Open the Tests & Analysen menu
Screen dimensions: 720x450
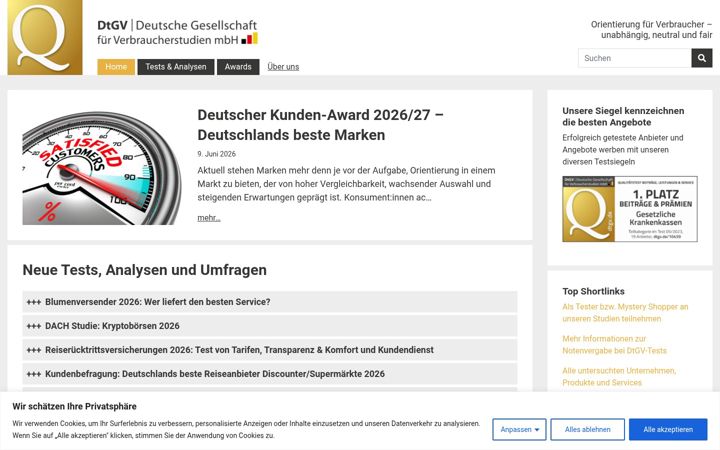[176, 67]
